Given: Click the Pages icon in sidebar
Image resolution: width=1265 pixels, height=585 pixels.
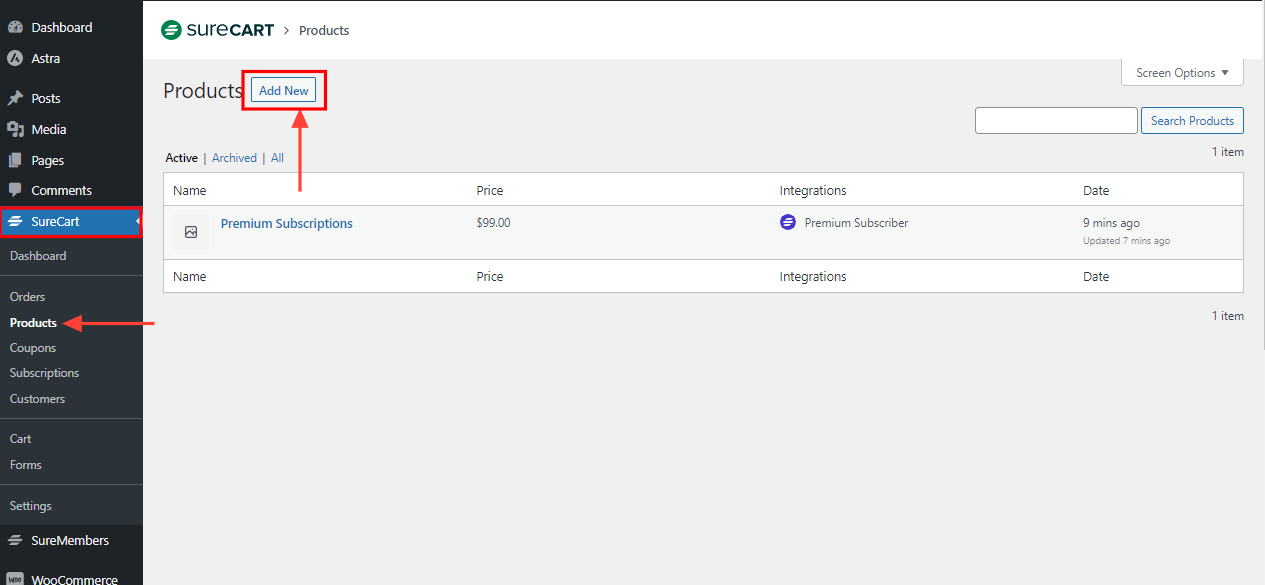Looking at the screenshot, I should click(15, 160).
